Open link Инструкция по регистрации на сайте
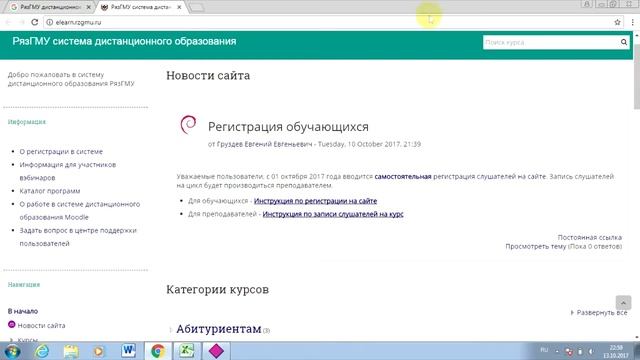 point(316,201)
